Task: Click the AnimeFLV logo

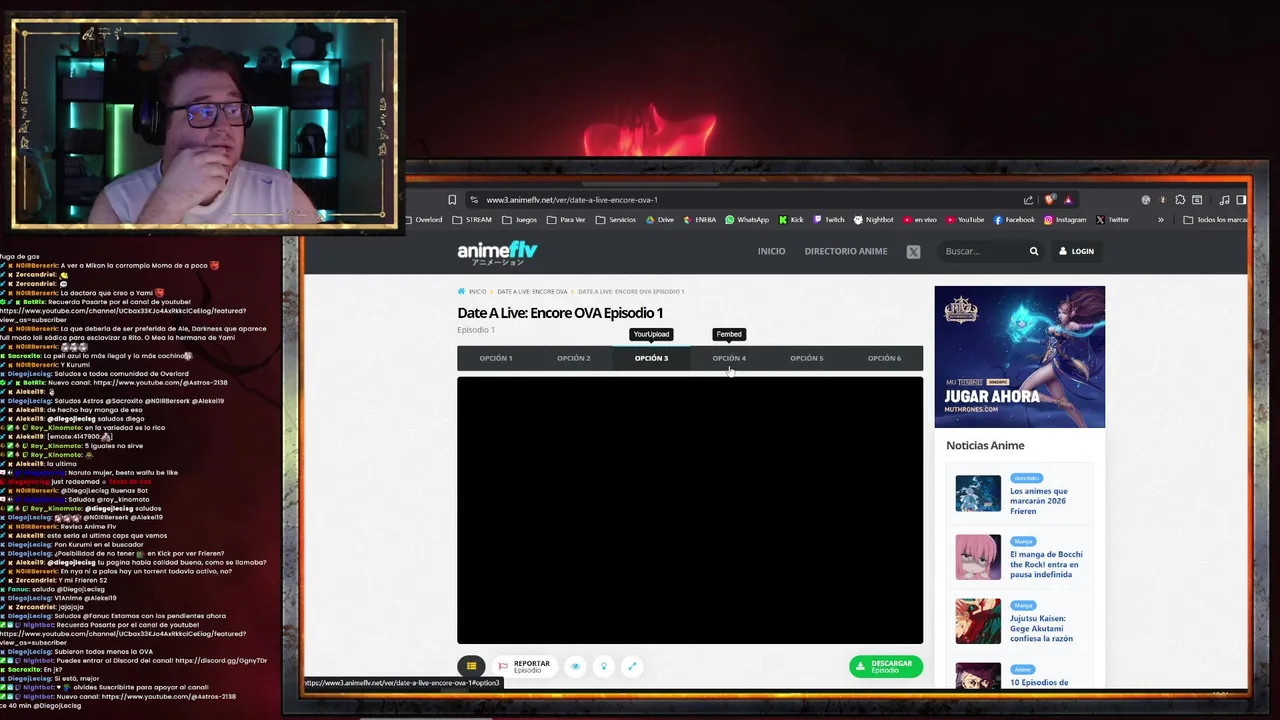Action: pos(497,252)
